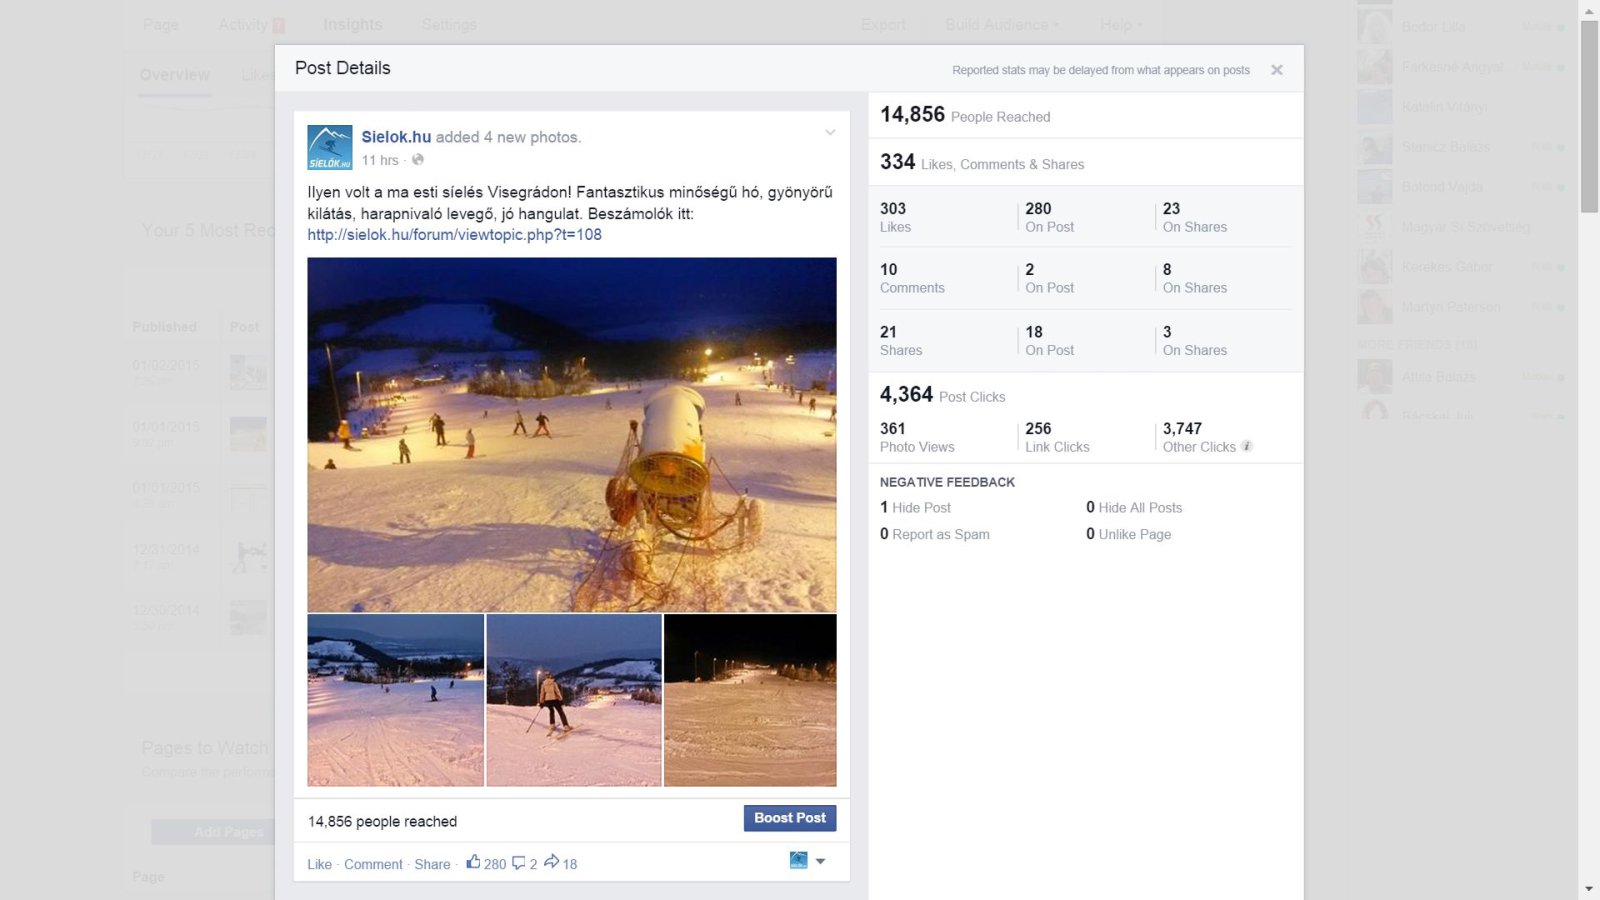Close the Post Details dialog
1600x900 pixels.
coord(1277,70)
